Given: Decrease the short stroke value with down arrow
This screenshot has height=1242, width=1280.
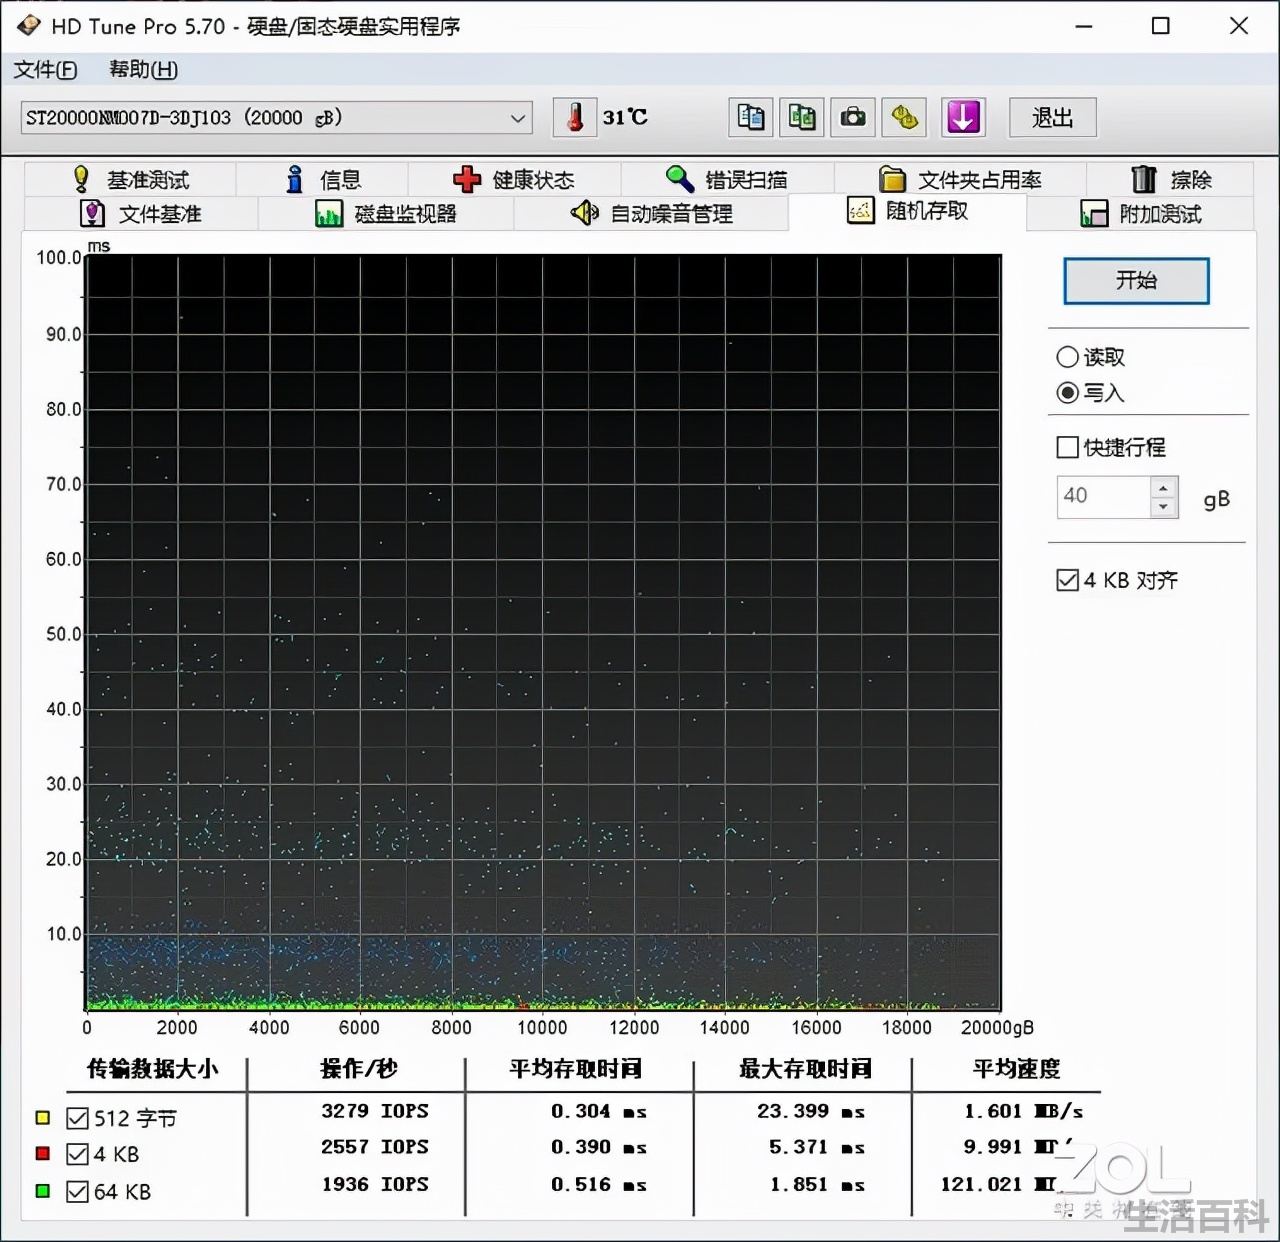Looking at the screenshot, I should [1163, 507].
